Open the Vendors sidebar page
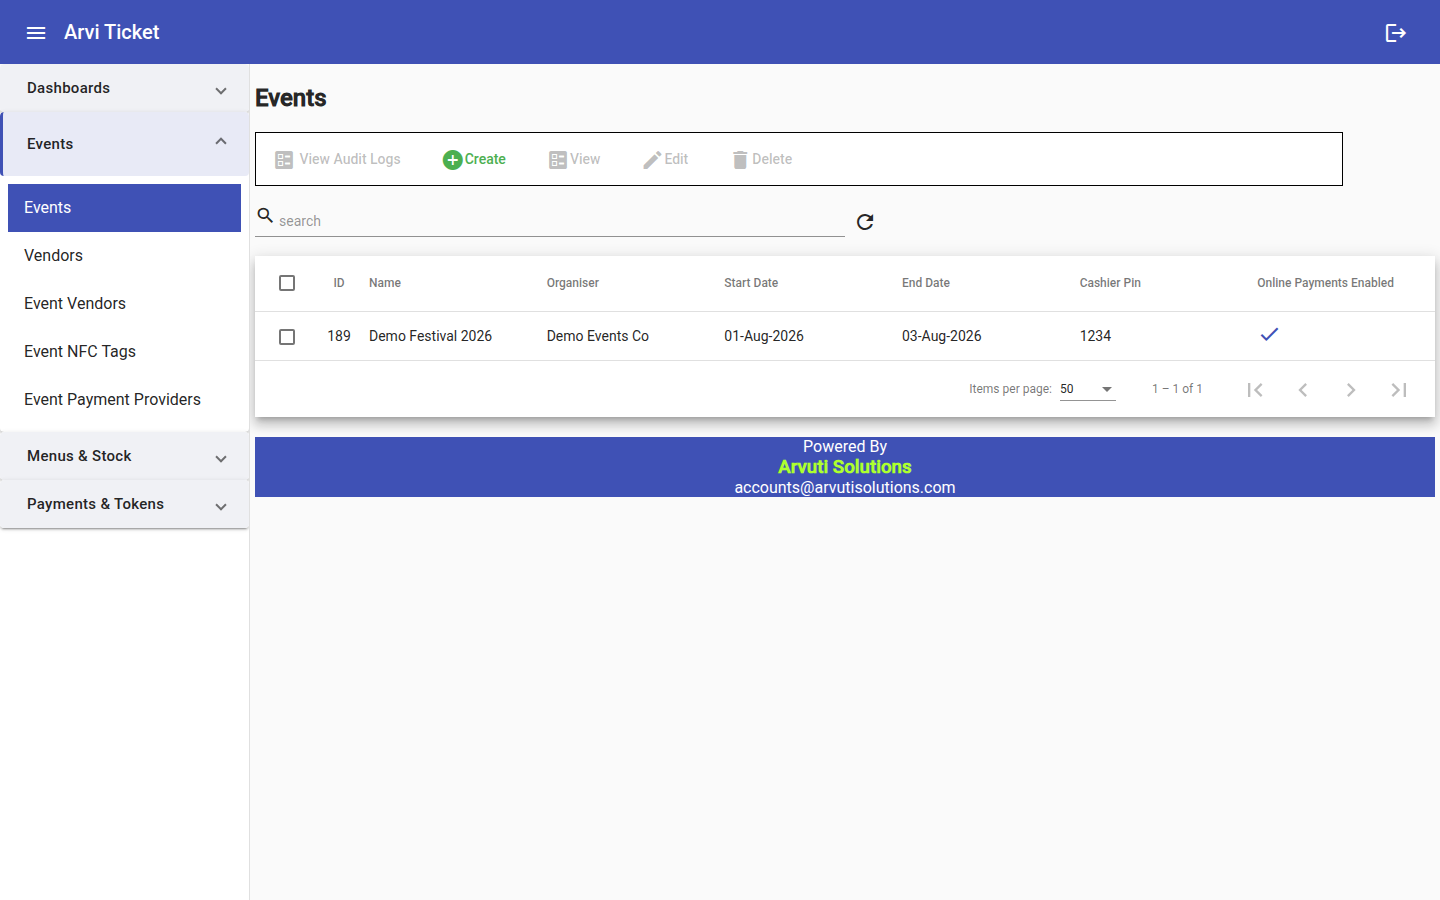 click(x=124, y=256)
